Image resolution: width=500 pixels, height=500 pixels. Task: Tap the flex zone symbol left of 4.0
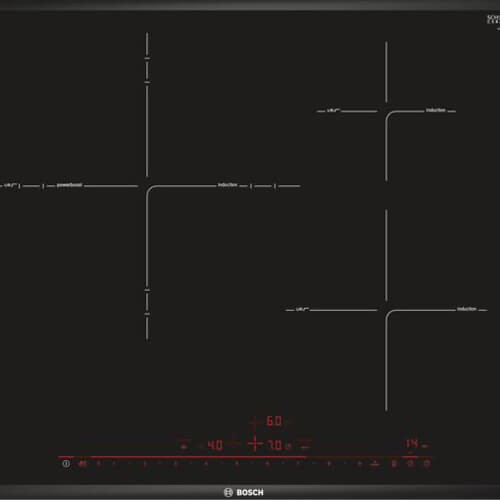184,446
